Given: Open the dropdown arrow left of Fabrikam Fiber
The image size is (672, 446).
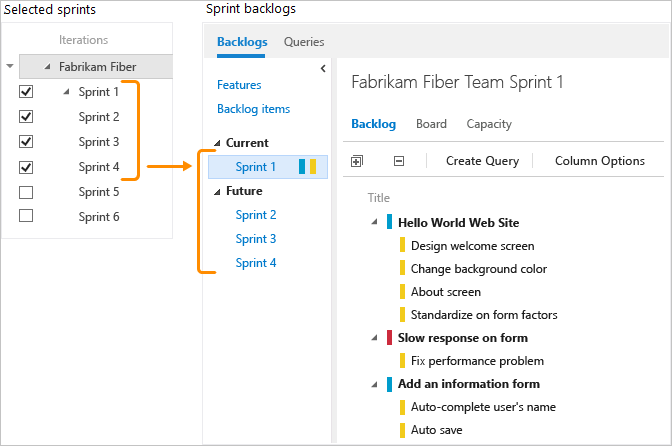Looking at the screenshot, I should pos(10,66).
